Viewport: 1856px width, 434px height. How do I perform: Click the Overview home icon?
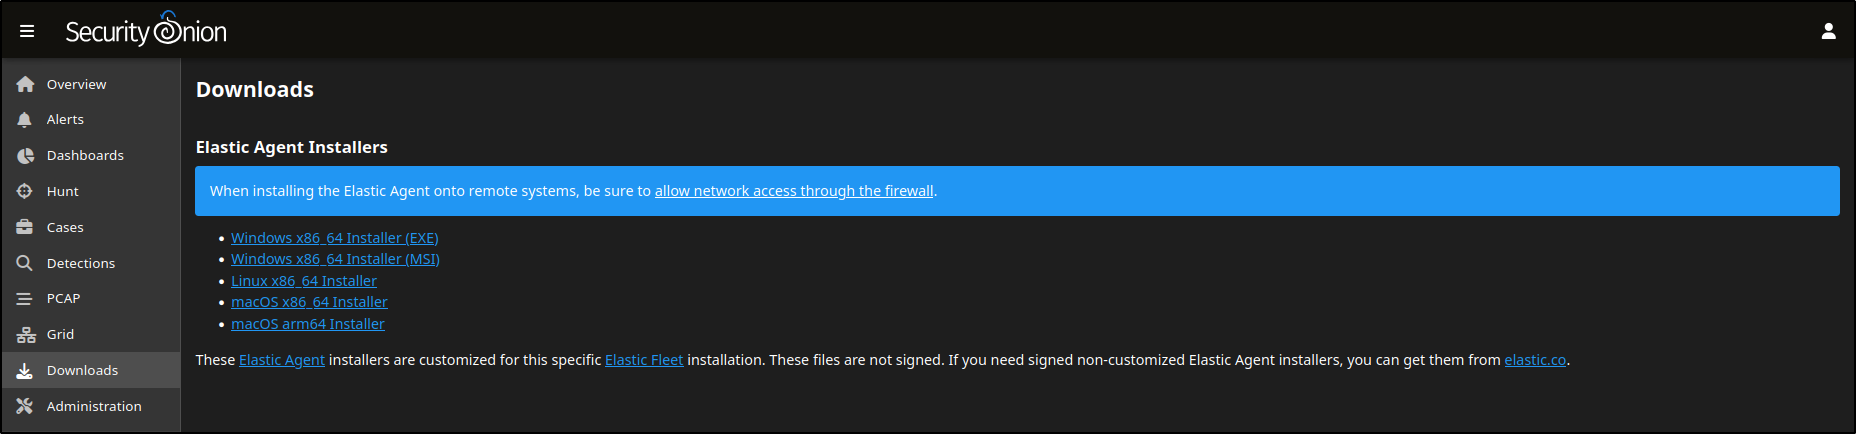(25, 84)
